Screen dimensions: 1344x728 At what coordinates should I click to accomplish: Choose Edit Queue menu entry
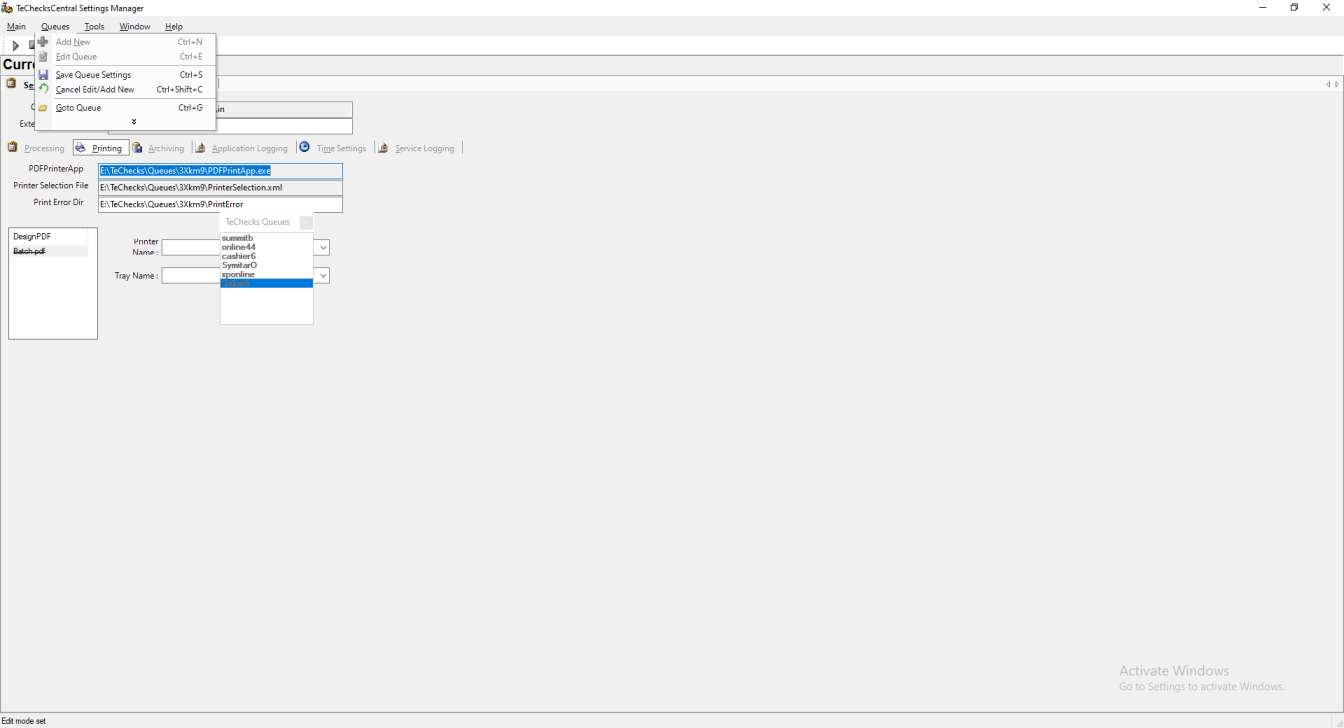pos(125,57)
